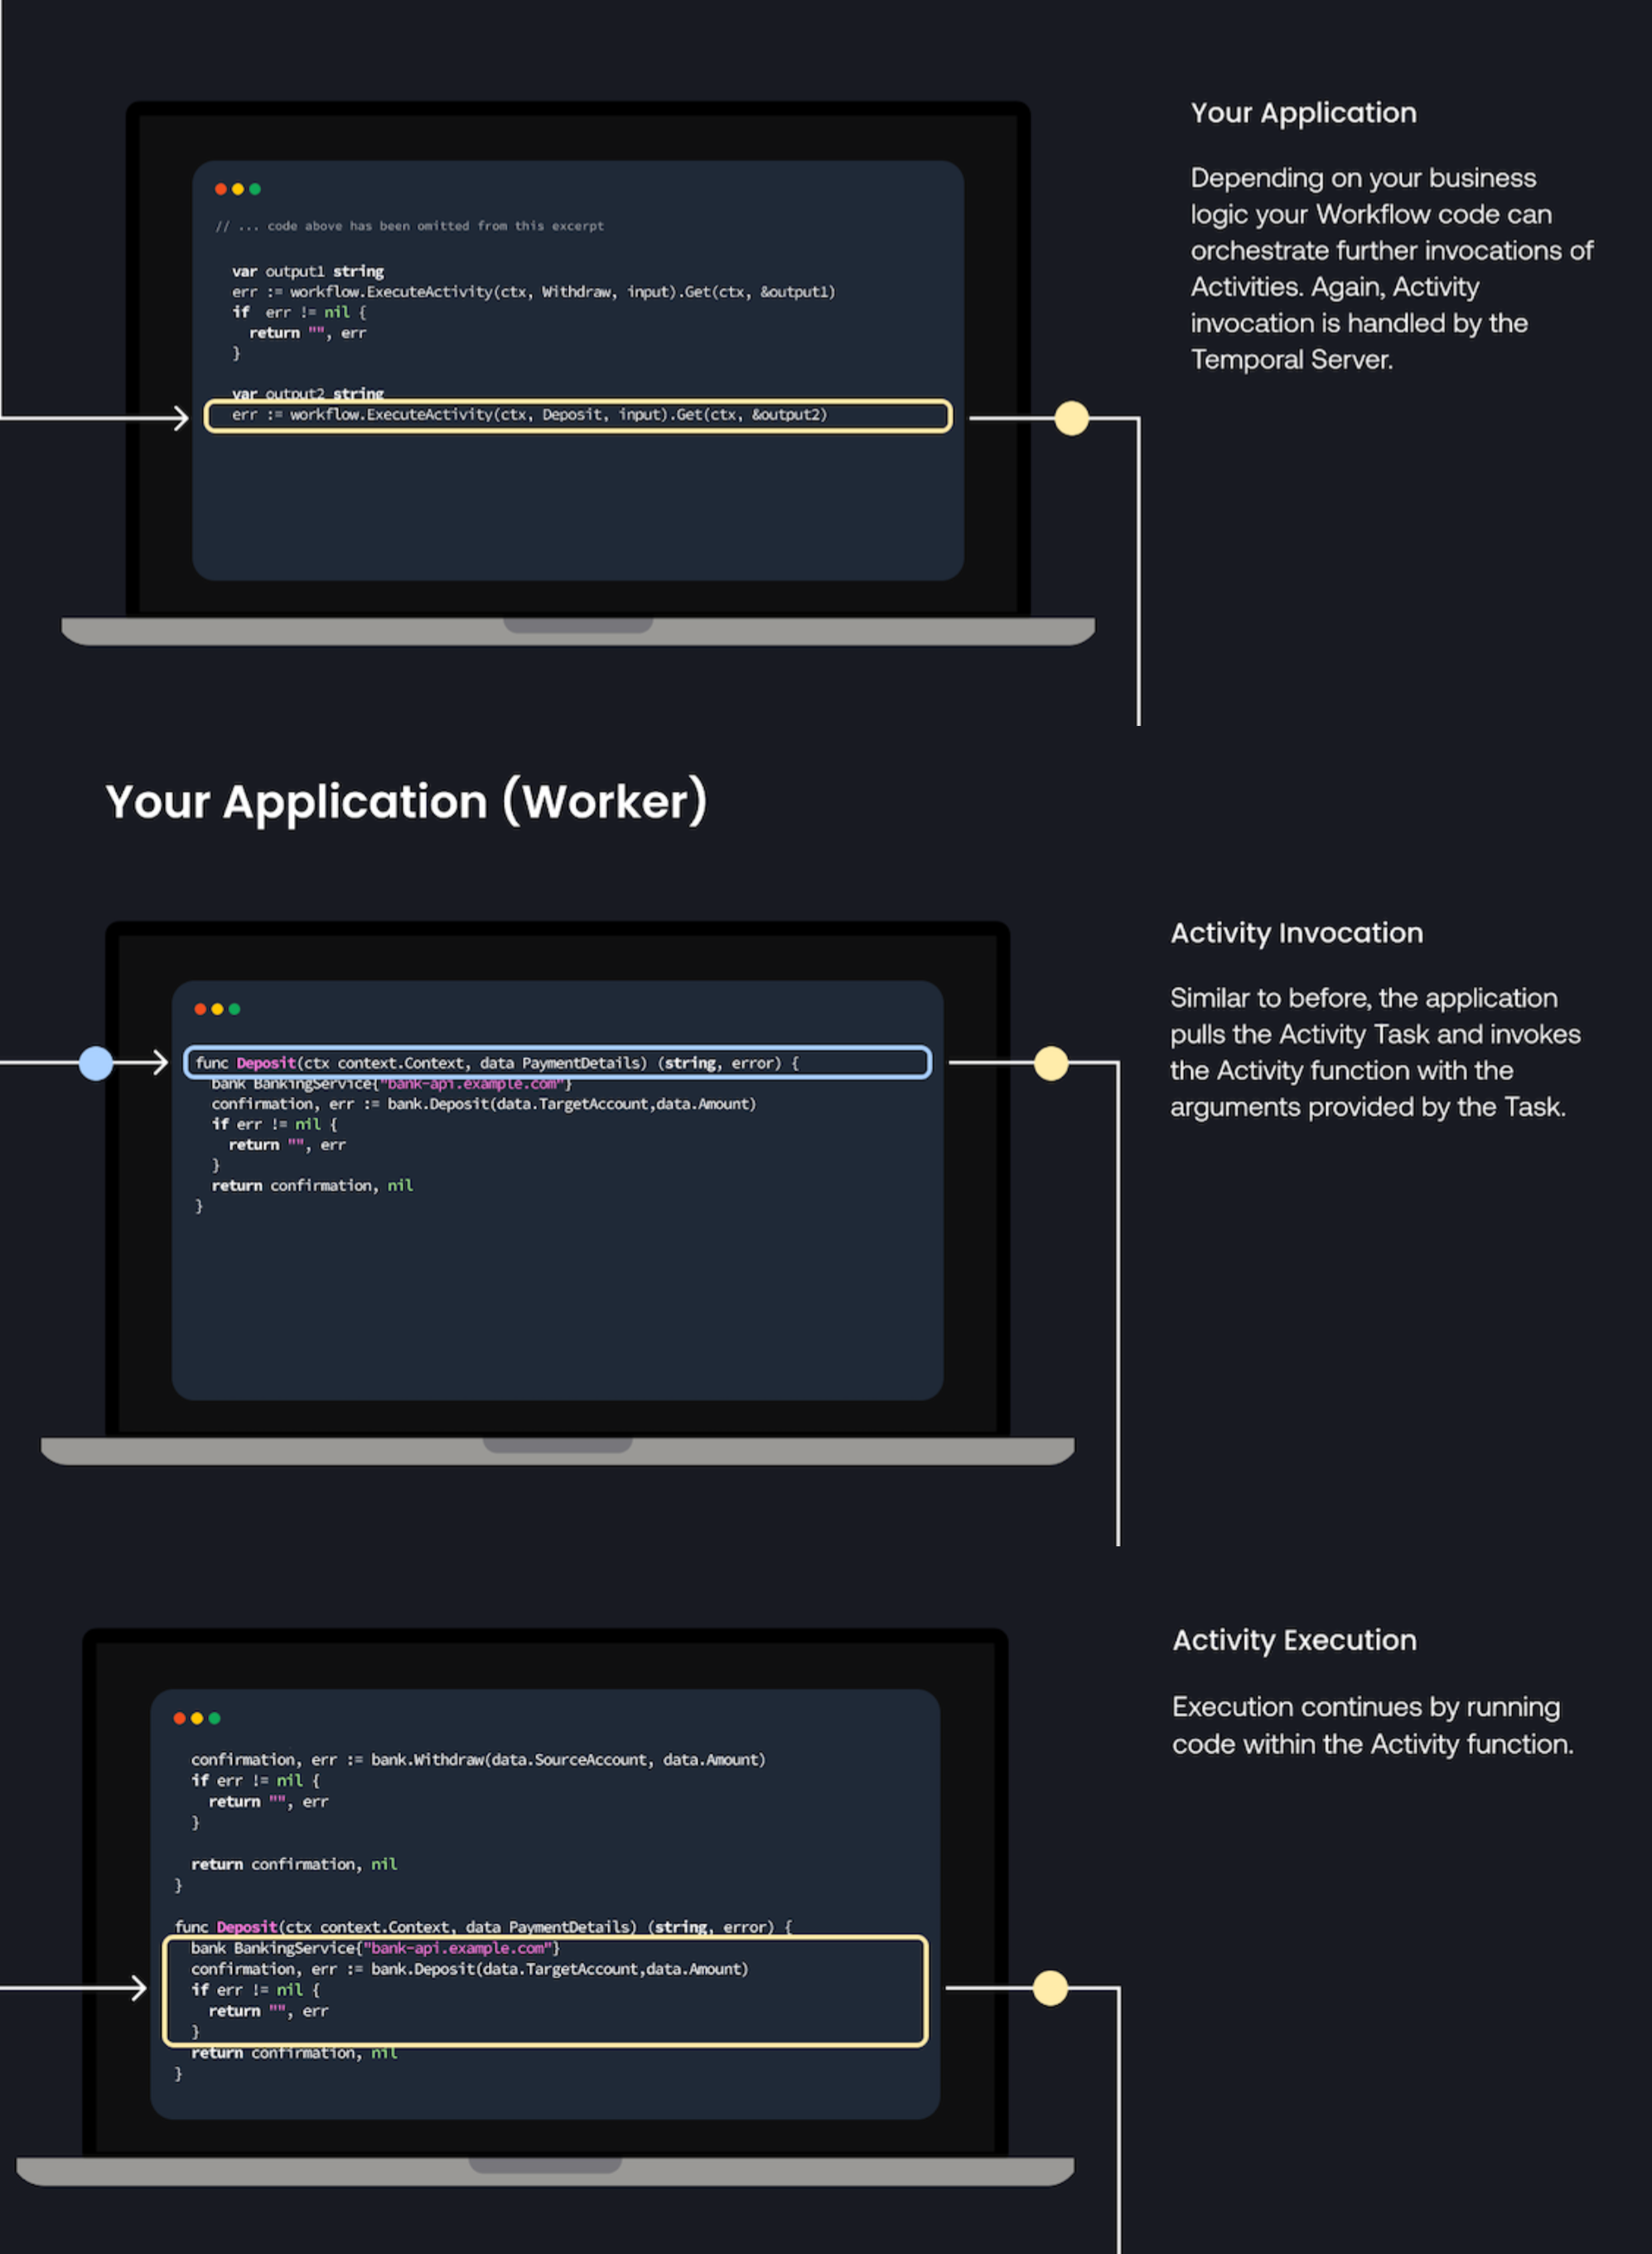Click the paragraph starting "Similar to before, the application"
The height and width of the screenshot is (2254, 1652).
1375,1052
